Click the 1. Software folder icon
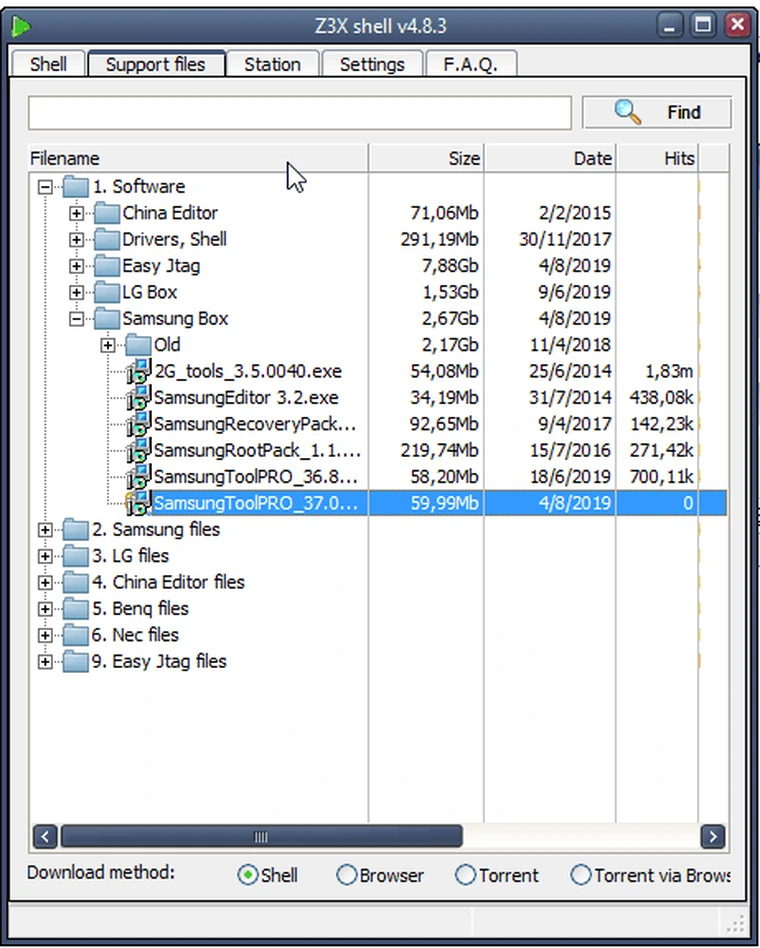Viewport: 760px width, 948px height. point(76,186)
